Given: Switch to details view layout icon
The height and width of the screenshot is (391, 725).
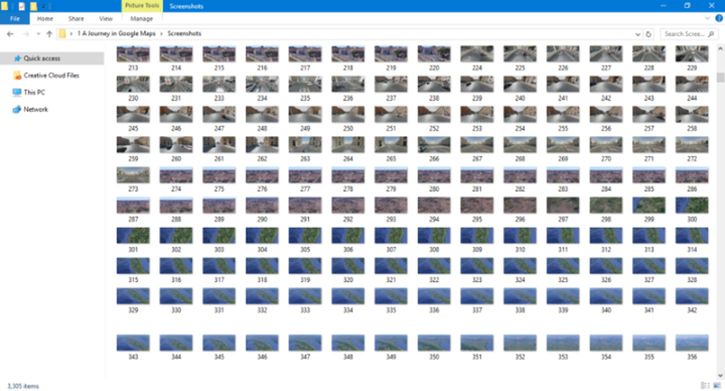Looking at the screenshot, I should (705, 385).
